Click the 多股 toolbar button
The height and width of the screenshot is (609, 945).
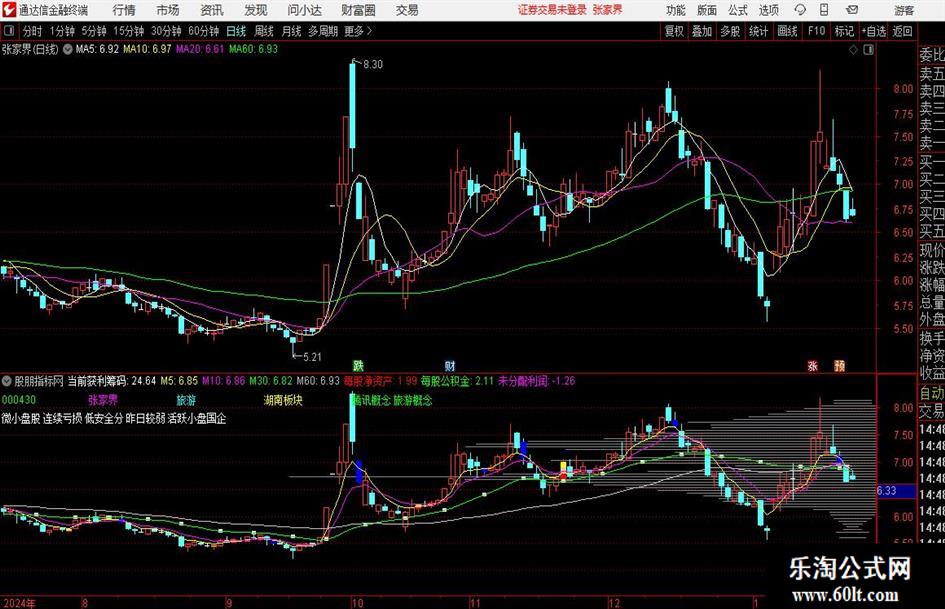pyautogui.click(x=730, y=31)
